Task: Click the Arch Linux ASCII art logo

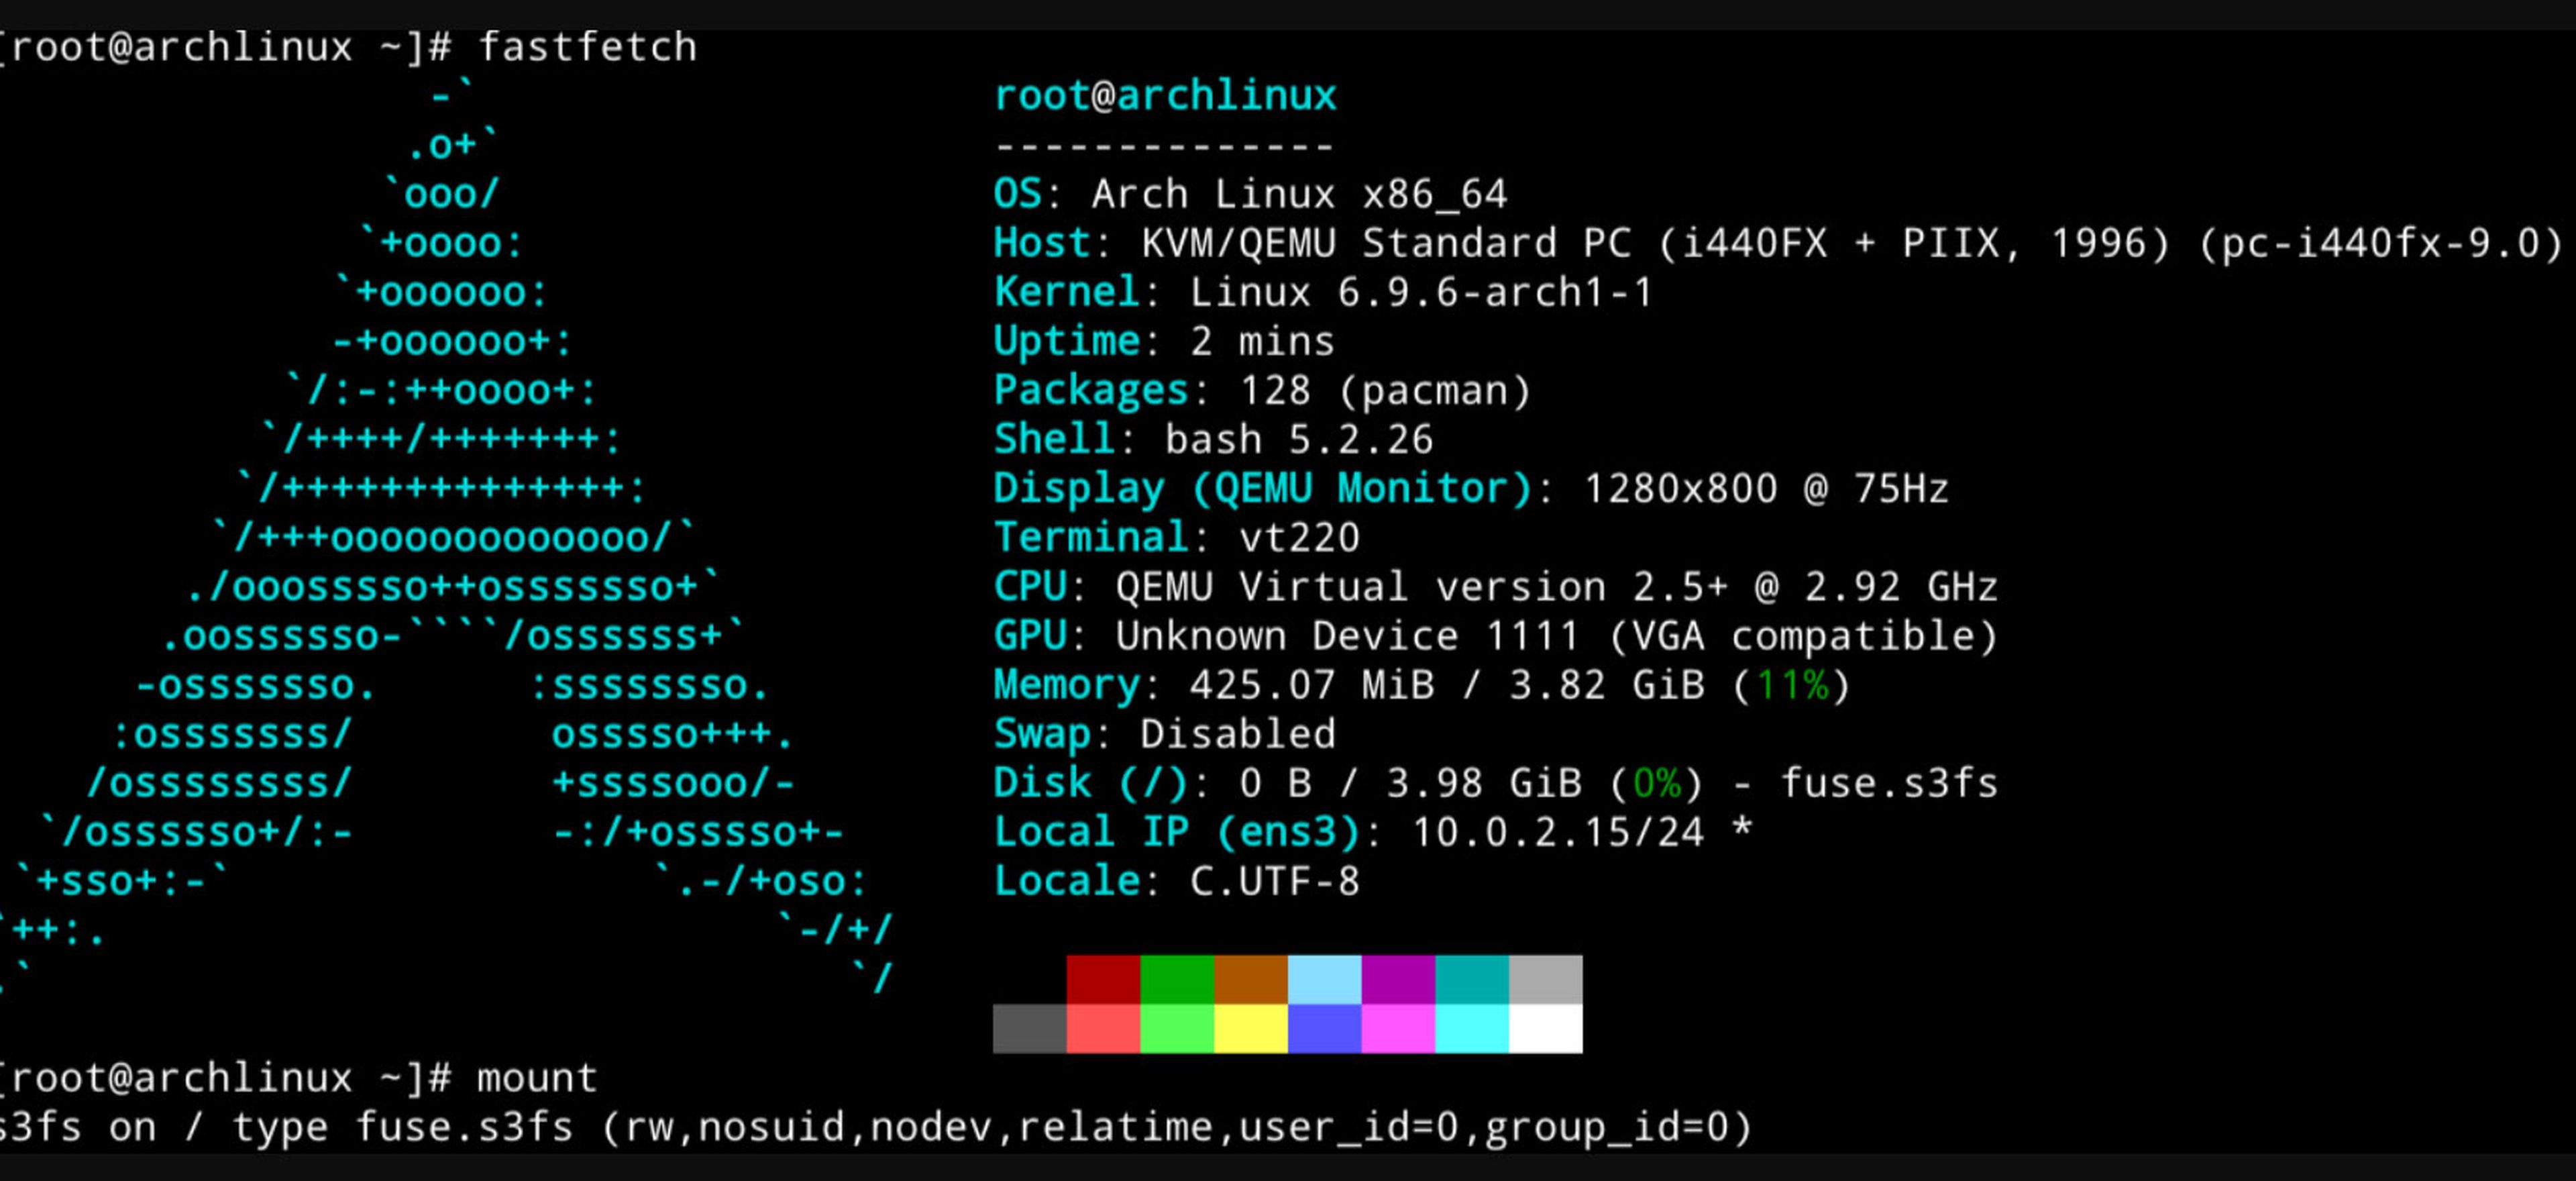Action: [445, 537]
